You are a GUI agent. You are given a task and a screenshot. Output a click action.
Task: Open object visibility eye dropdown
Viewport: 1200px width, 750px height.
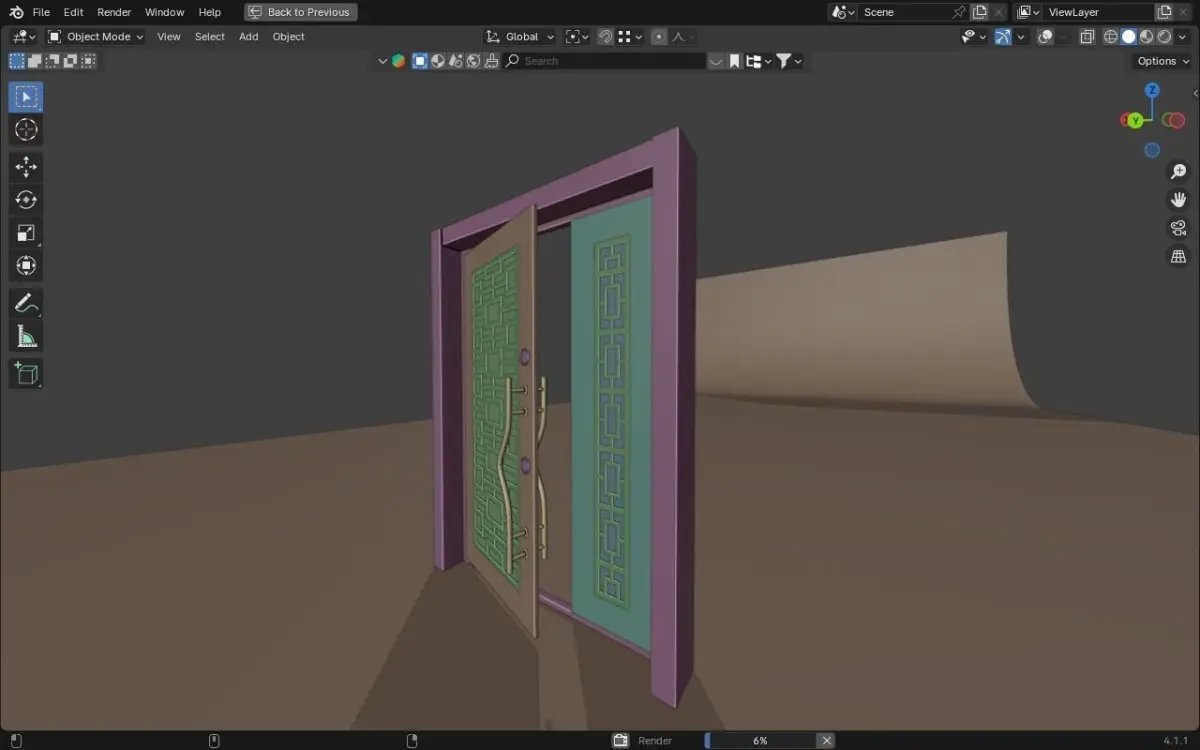pos(973,37)
